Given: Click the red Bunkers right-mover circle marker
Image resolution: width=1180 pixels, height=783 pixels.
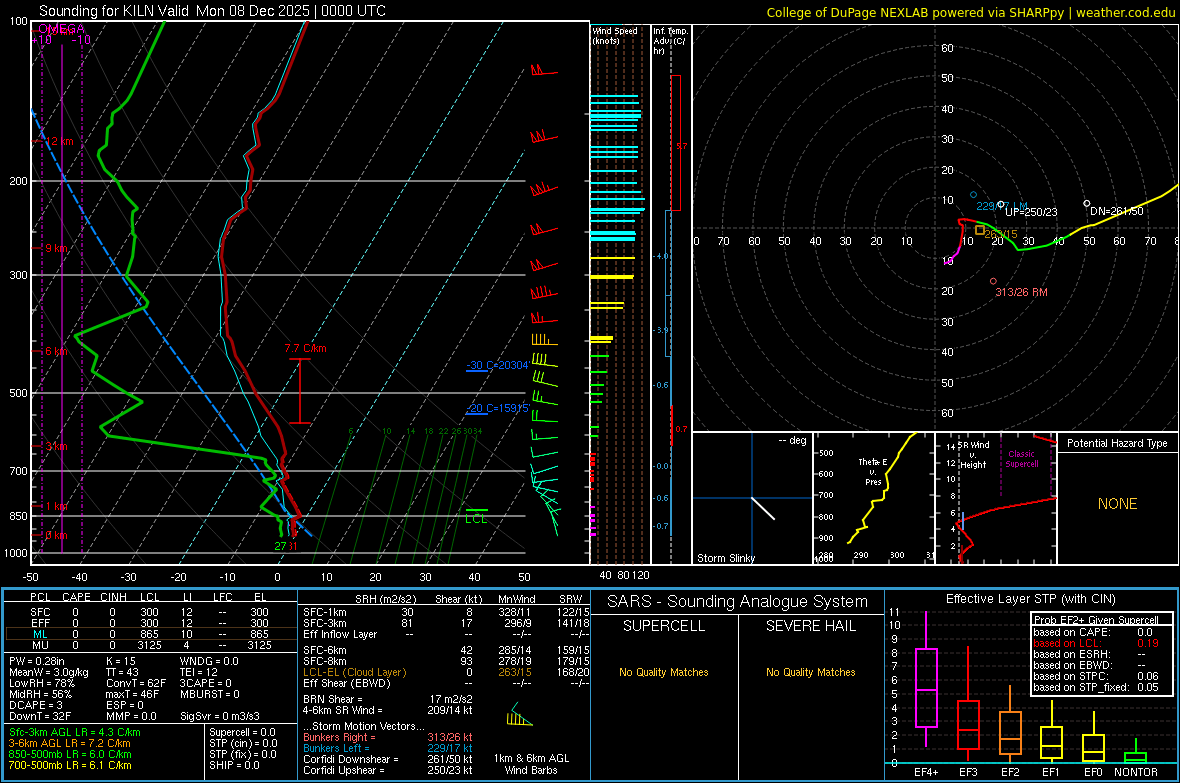Looking at the screenshot, I should point(993,281).
